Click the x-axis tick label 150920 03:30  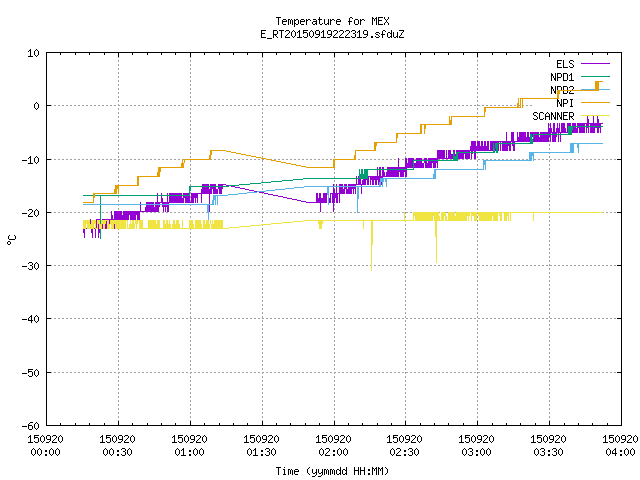(x=548, y=445)
